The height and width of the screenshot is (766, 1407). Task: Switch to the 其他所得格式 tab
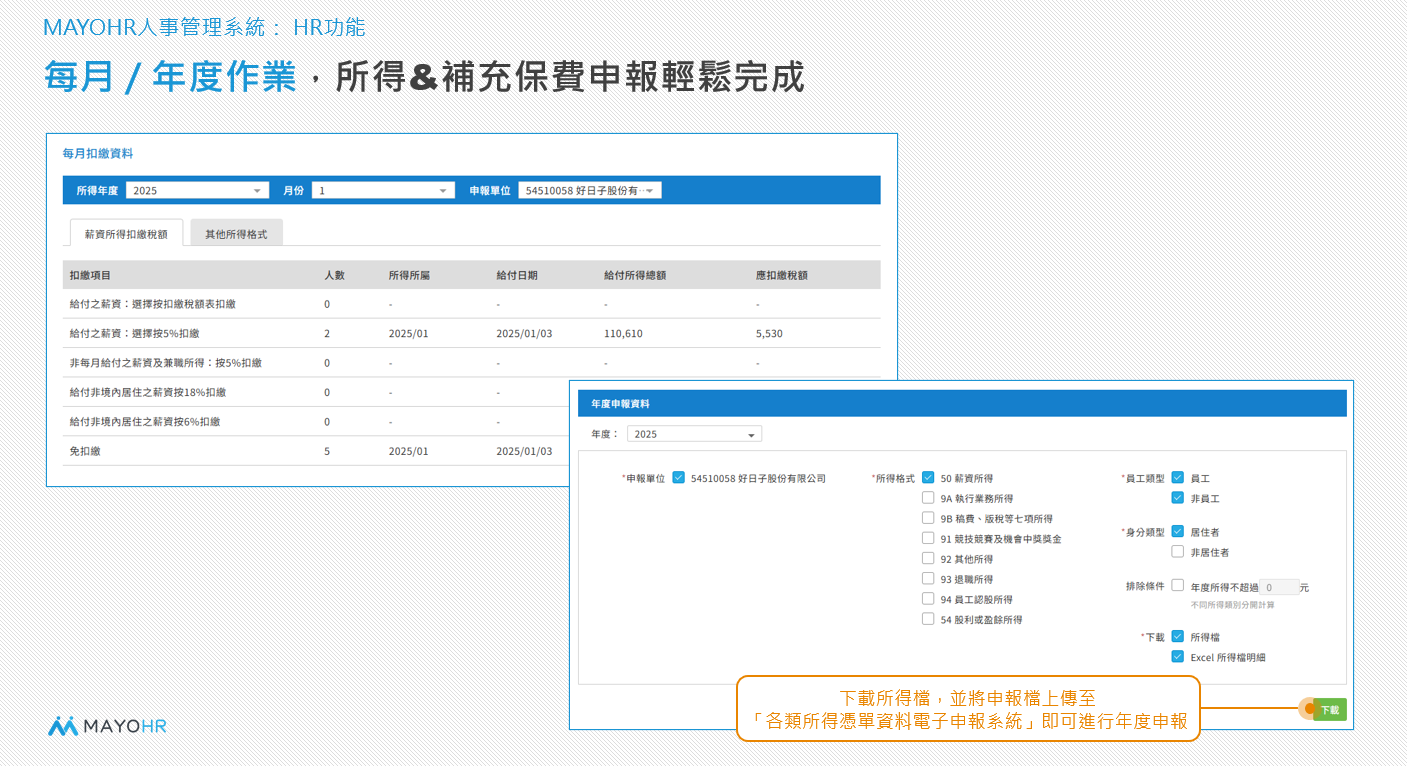pos(237,234)
